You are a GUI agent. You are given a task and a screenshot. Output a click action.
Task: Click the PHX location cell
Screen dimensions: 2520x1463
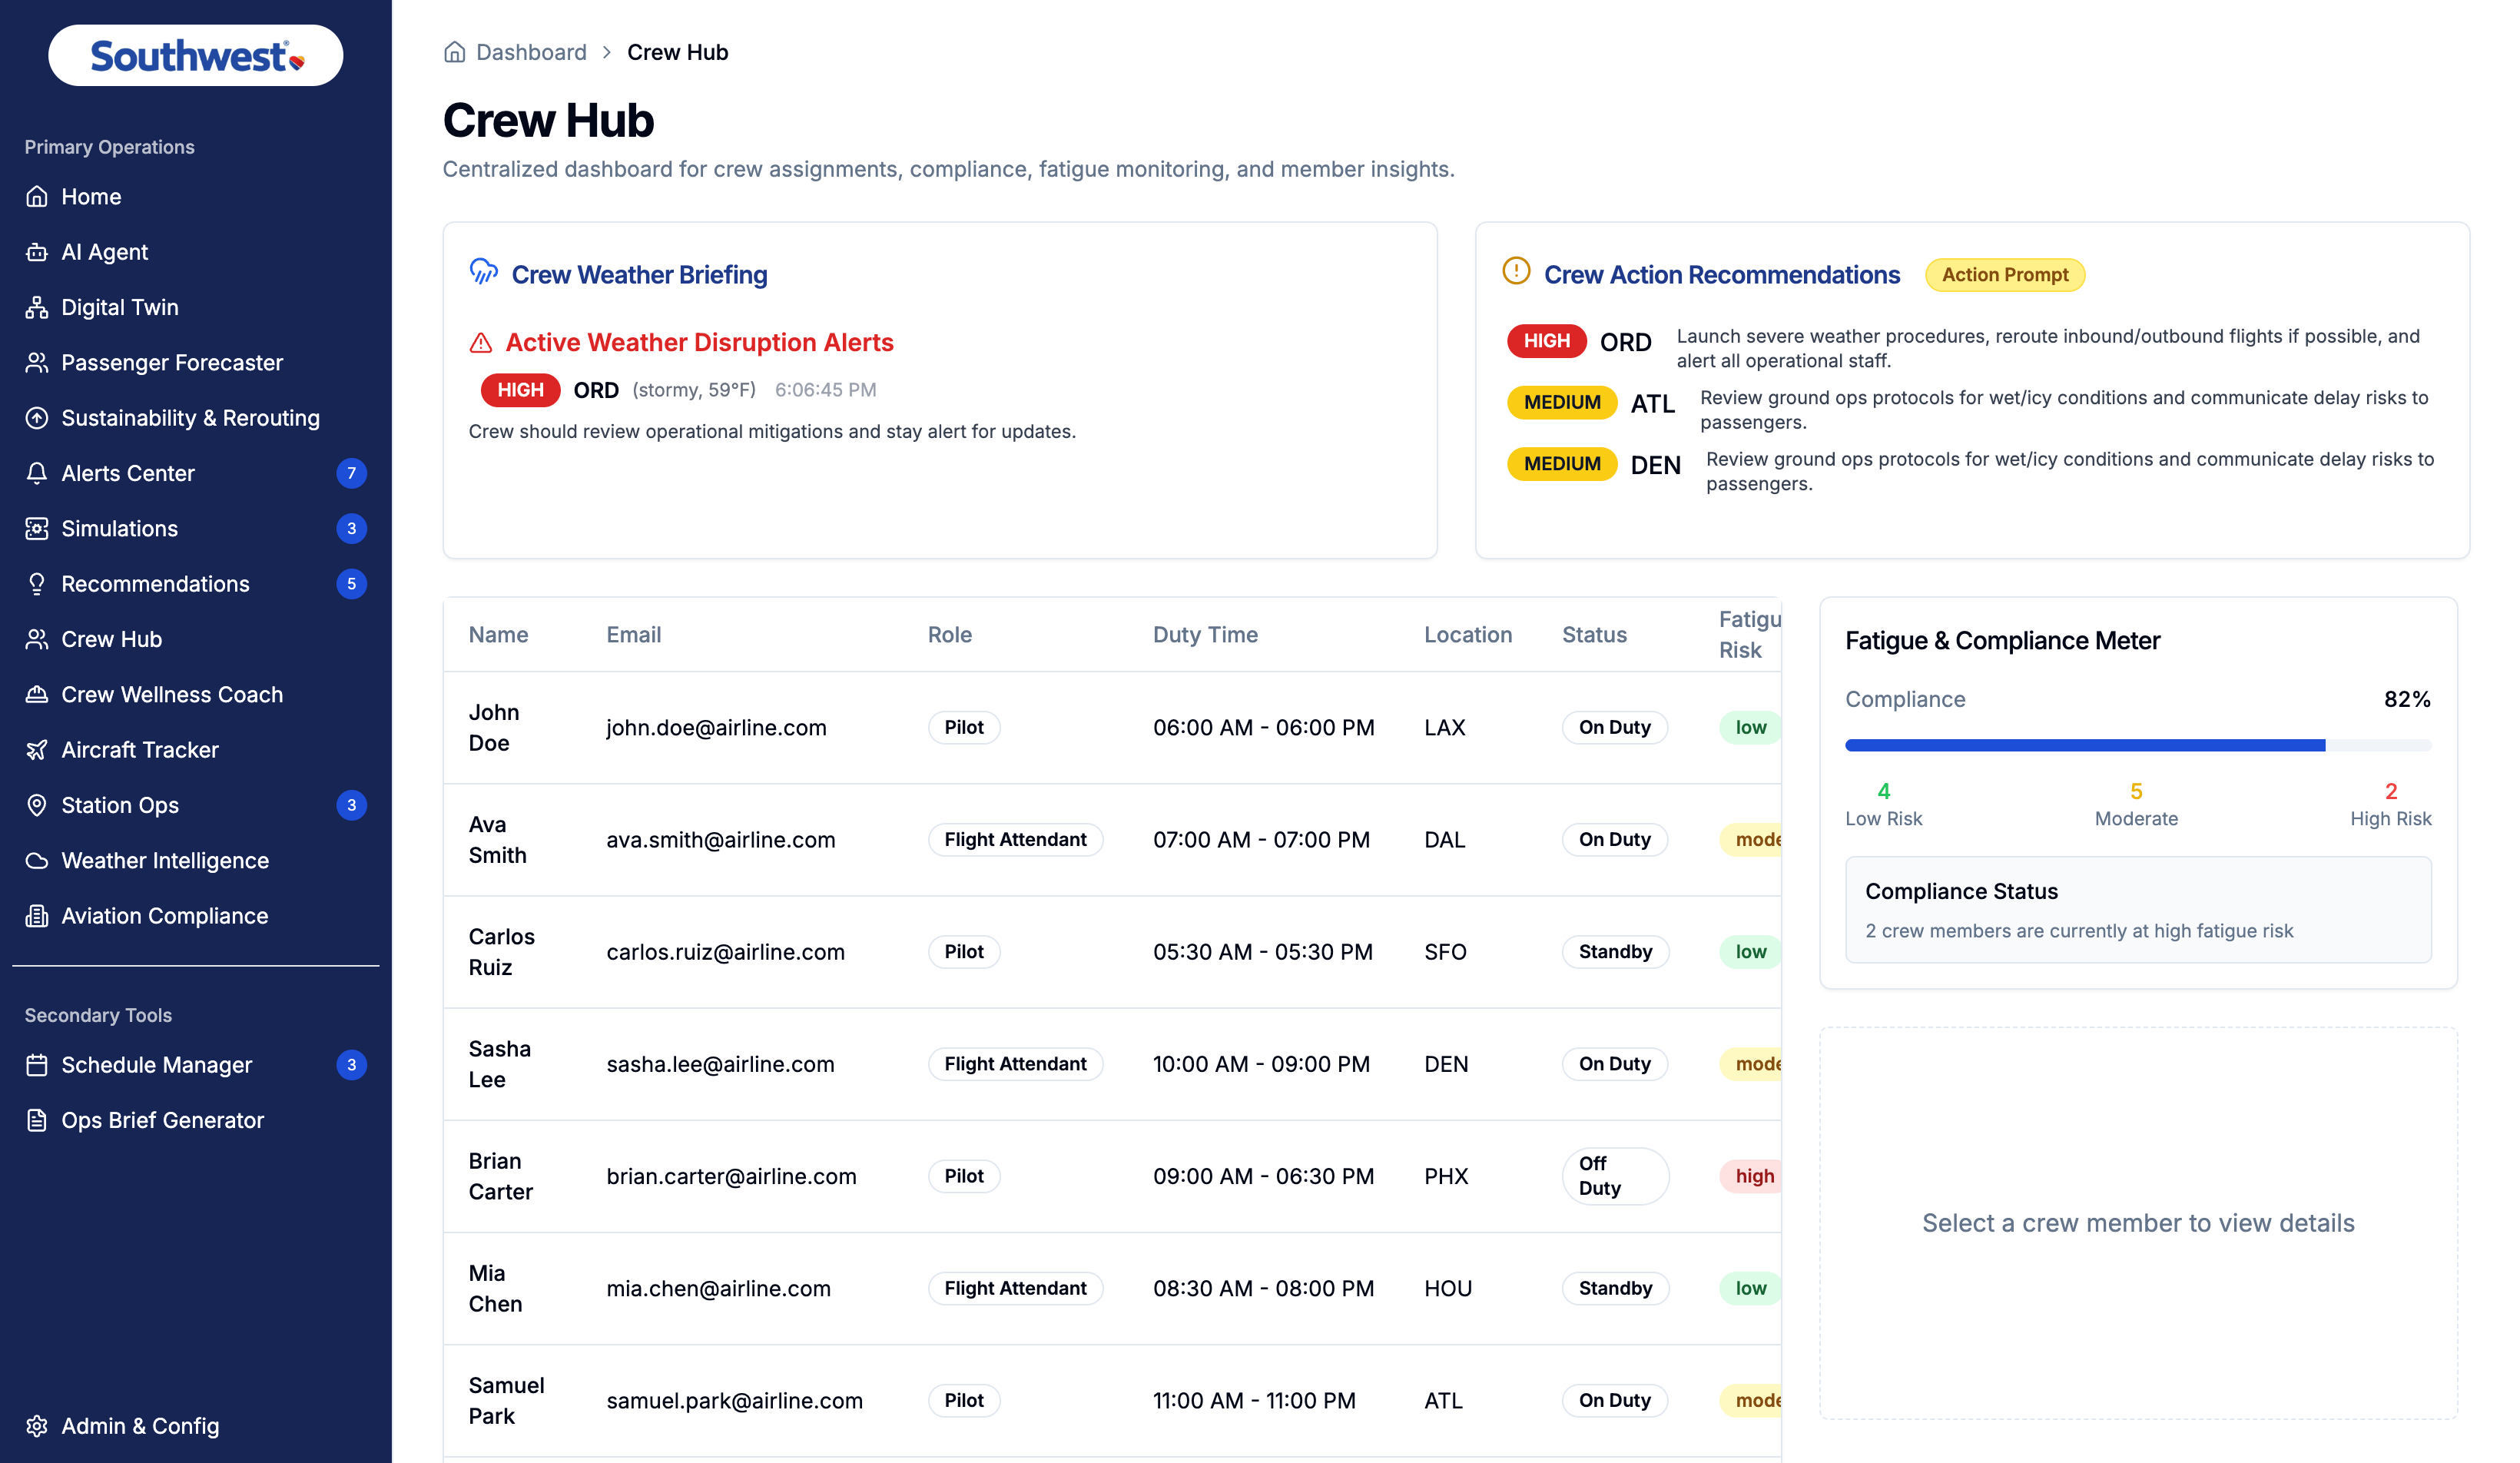(x=1446, y=1176)
